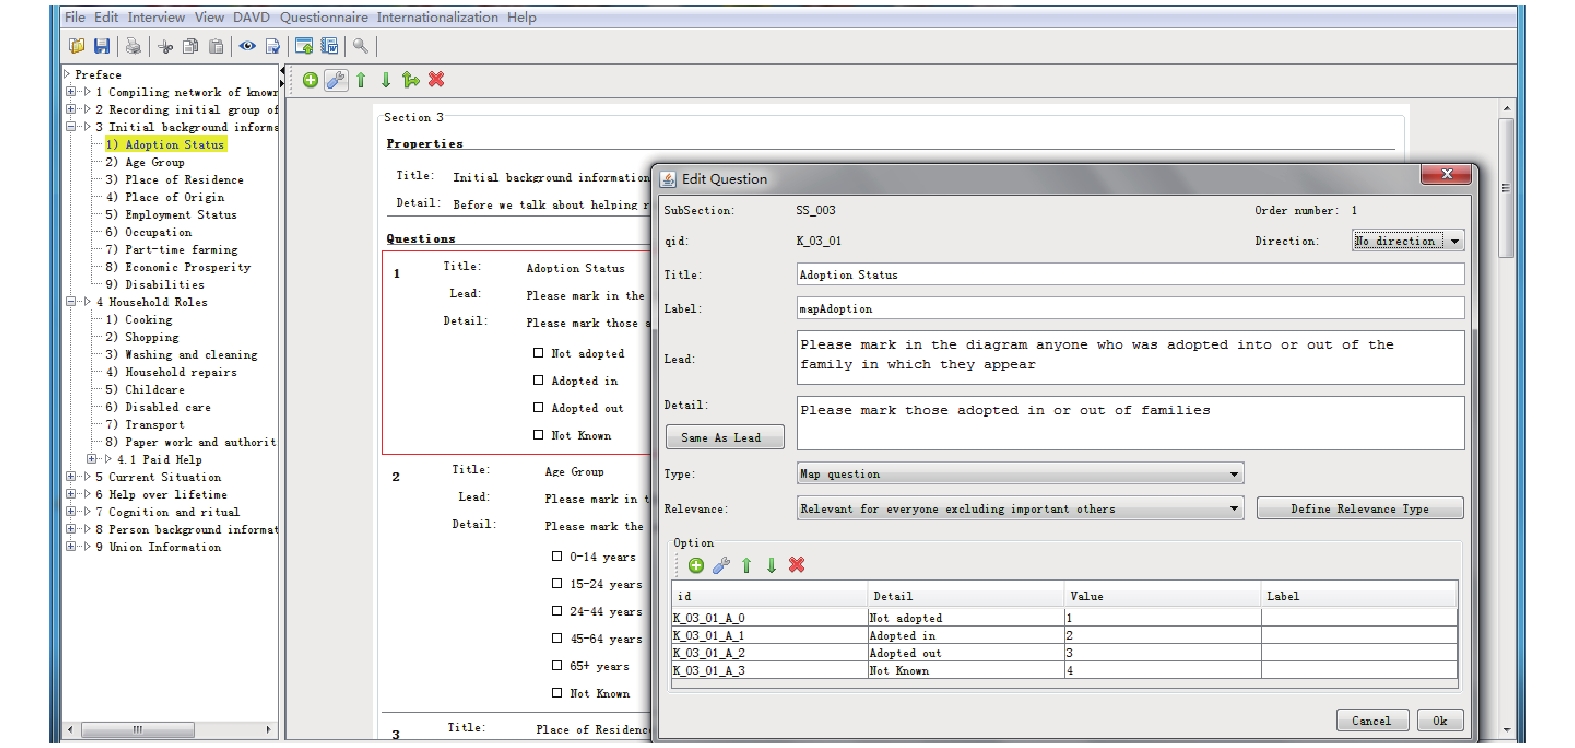Click the 'Define Relevance Type' button

pyautogui.click(x=1360, y=509)
